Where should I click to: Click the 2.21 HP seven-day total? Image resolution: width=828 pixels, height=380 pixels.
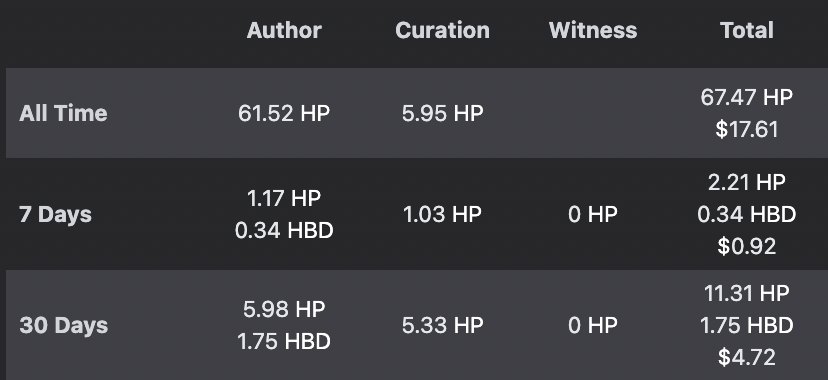[x=747, y=182]
